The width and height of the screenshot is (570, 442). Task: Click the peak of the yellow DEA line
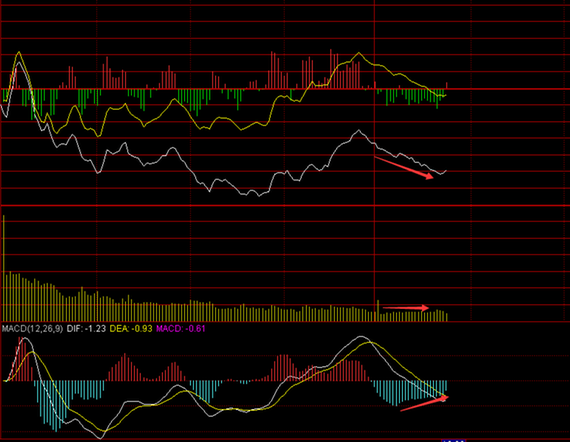[x=370, y=342]
